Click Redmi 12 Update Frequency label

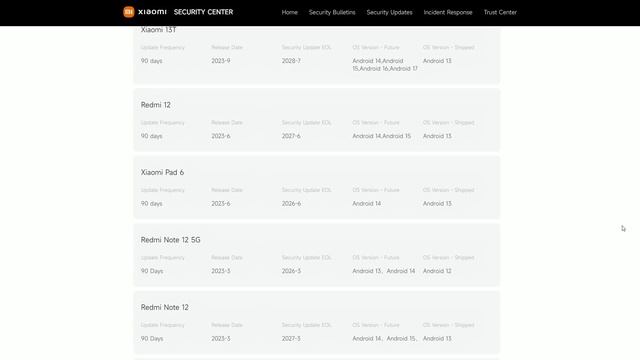162,122
